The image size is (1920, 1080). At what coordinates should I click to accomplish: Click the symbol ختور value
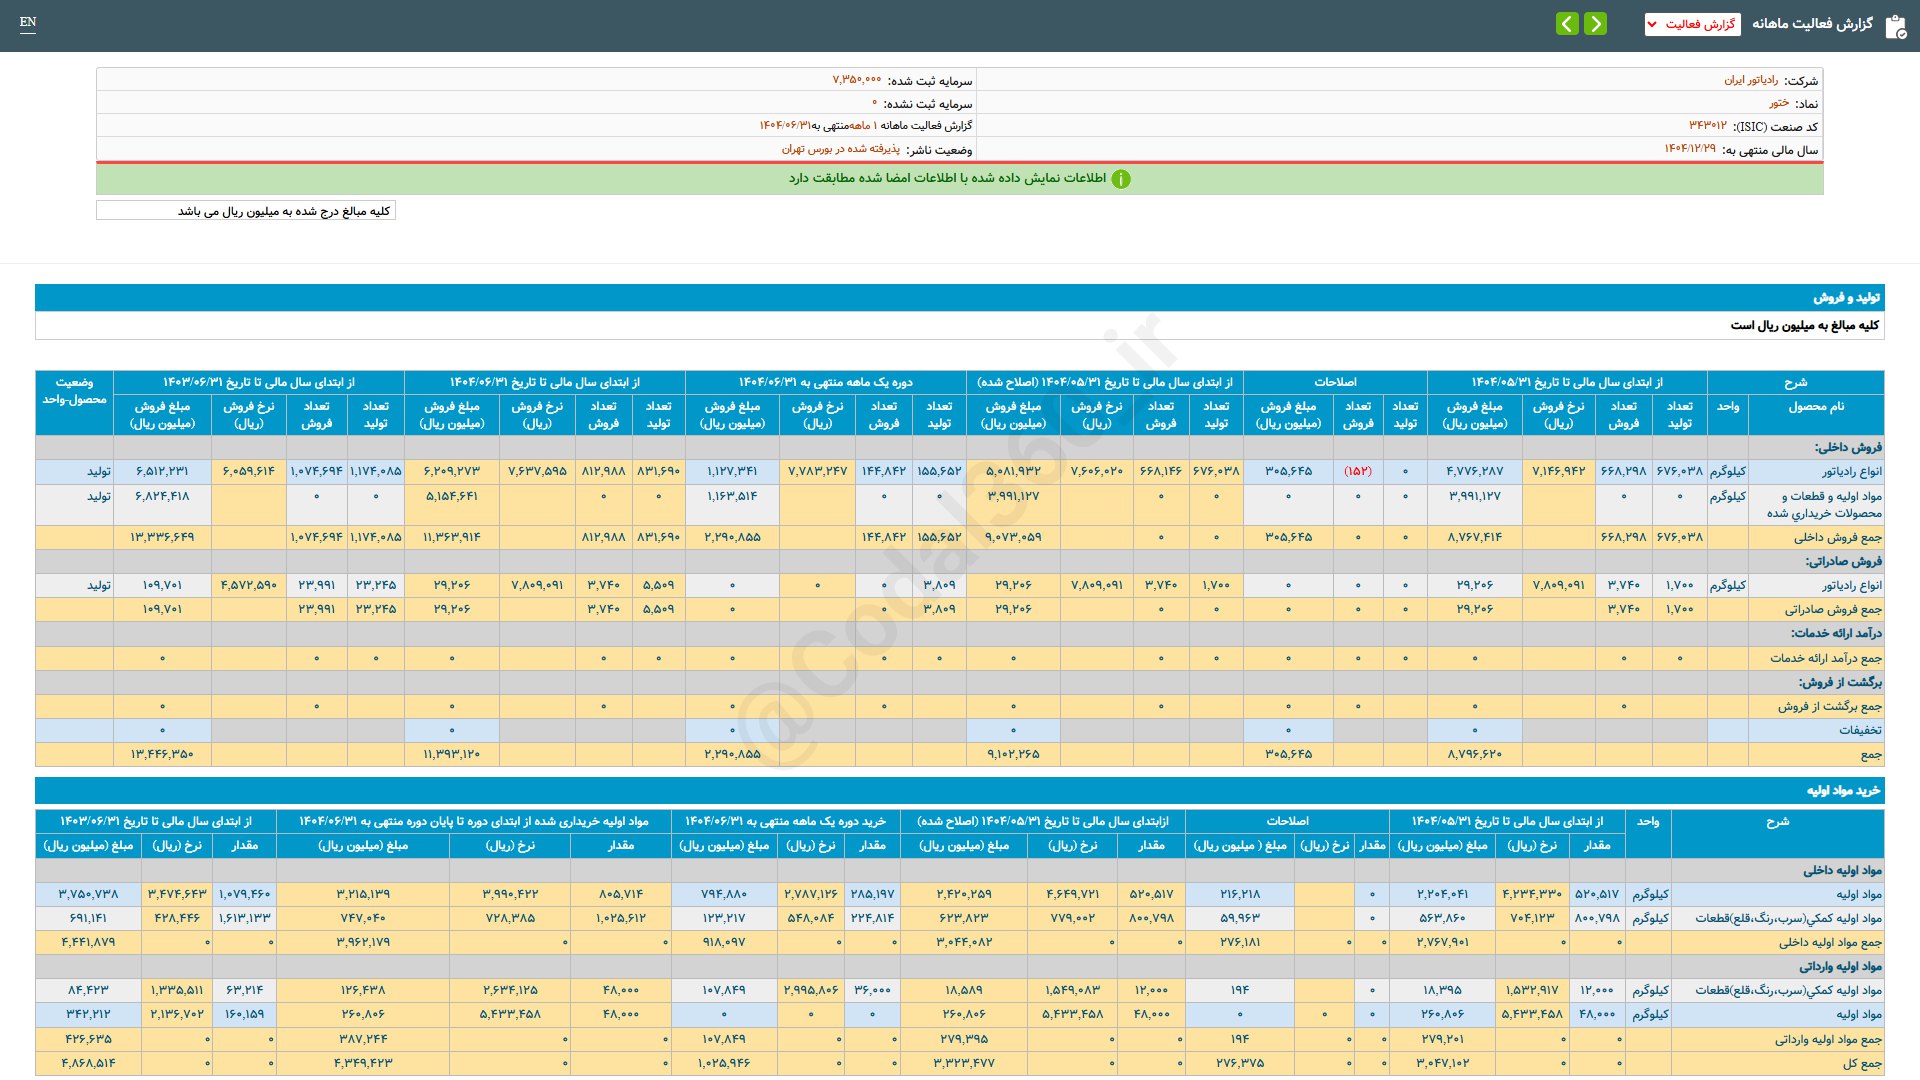(x=1778, y=103)
